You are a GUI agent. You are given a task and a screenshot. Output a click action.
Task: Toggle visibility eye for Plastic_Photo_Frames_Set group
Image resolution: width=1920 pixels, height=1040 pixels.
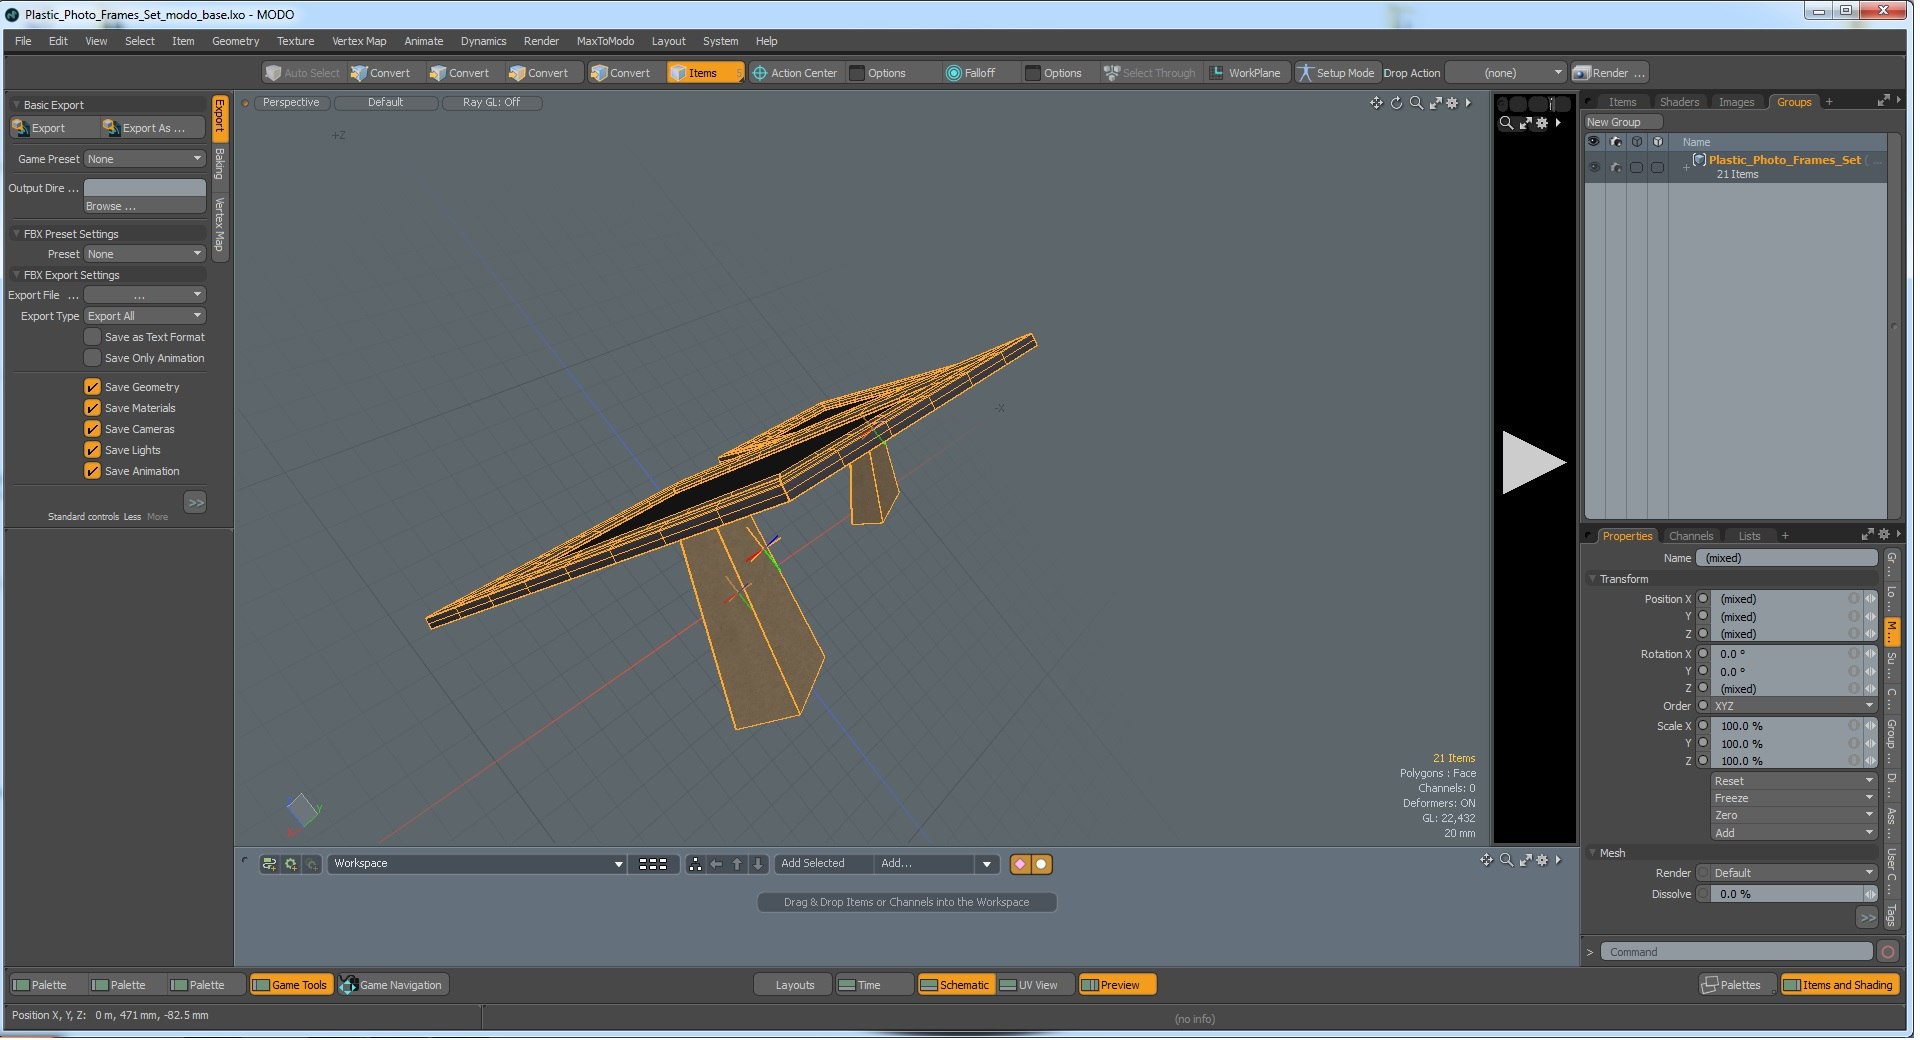click(x=1595, y=168)
